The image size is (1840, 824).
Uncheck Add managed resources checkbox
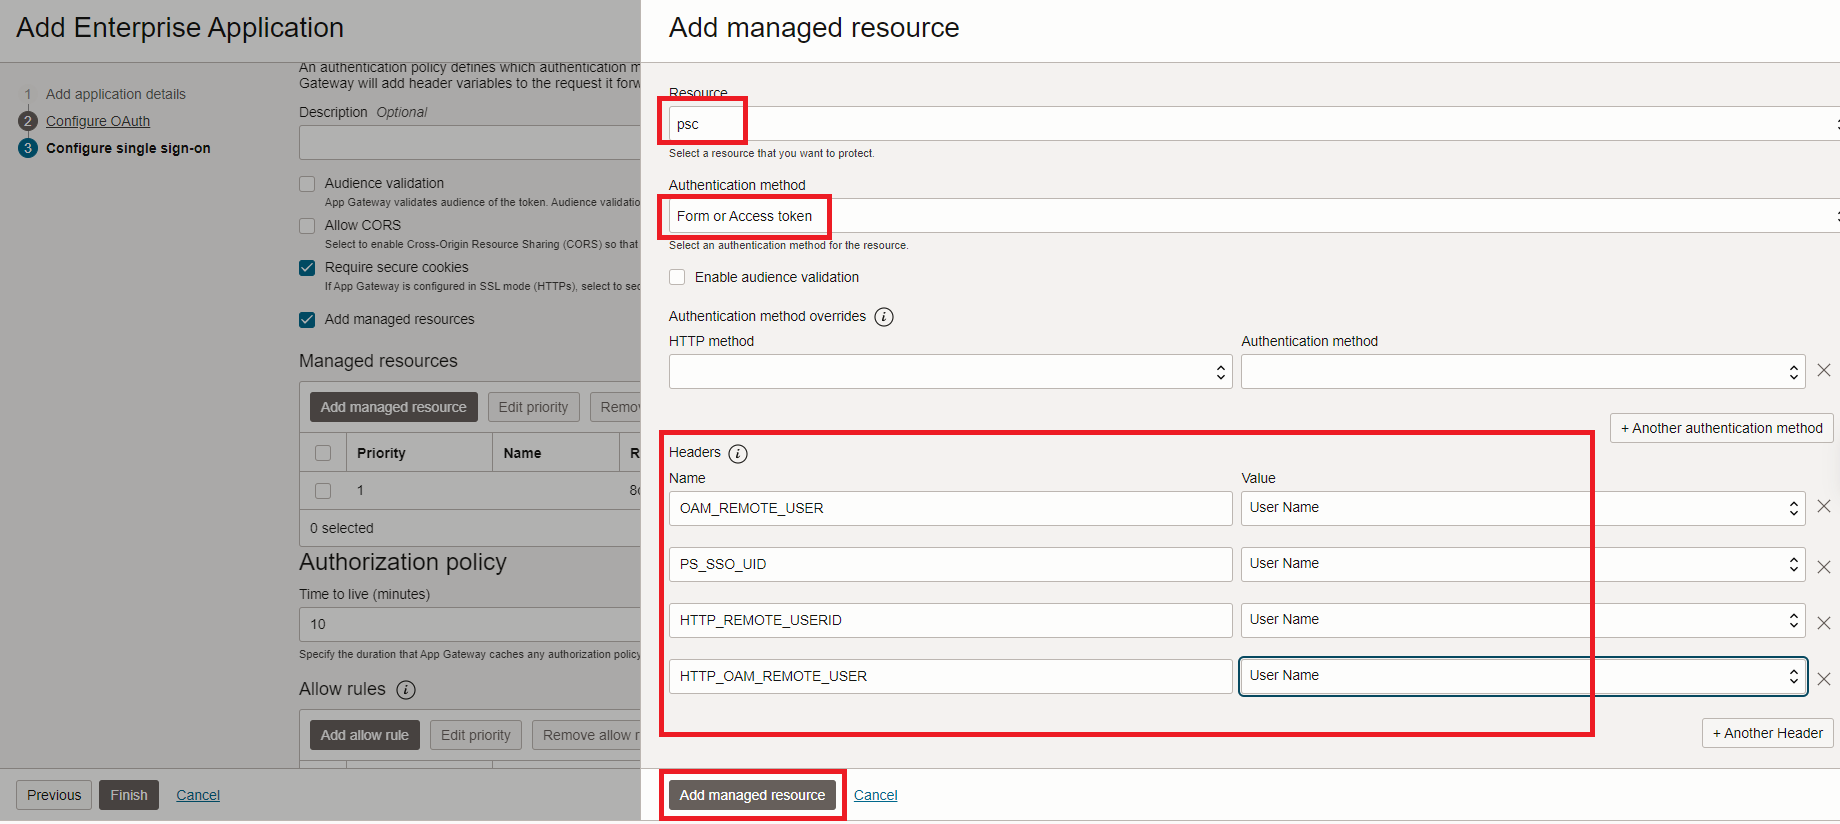click(307, 320)
